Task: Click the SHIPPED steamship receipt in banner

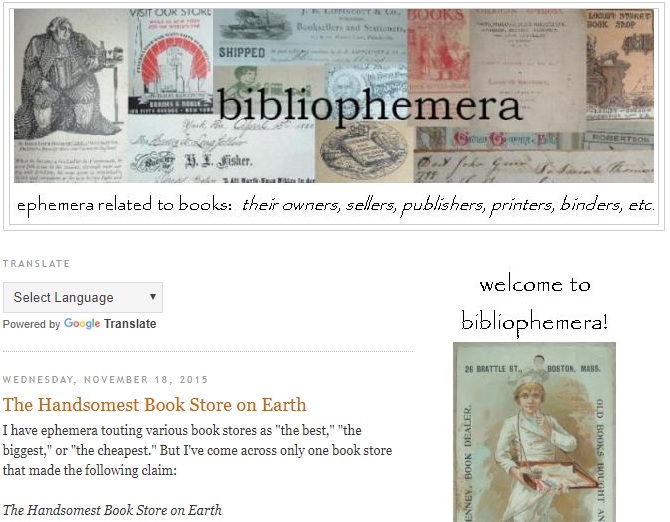Action: click(310, 38)
